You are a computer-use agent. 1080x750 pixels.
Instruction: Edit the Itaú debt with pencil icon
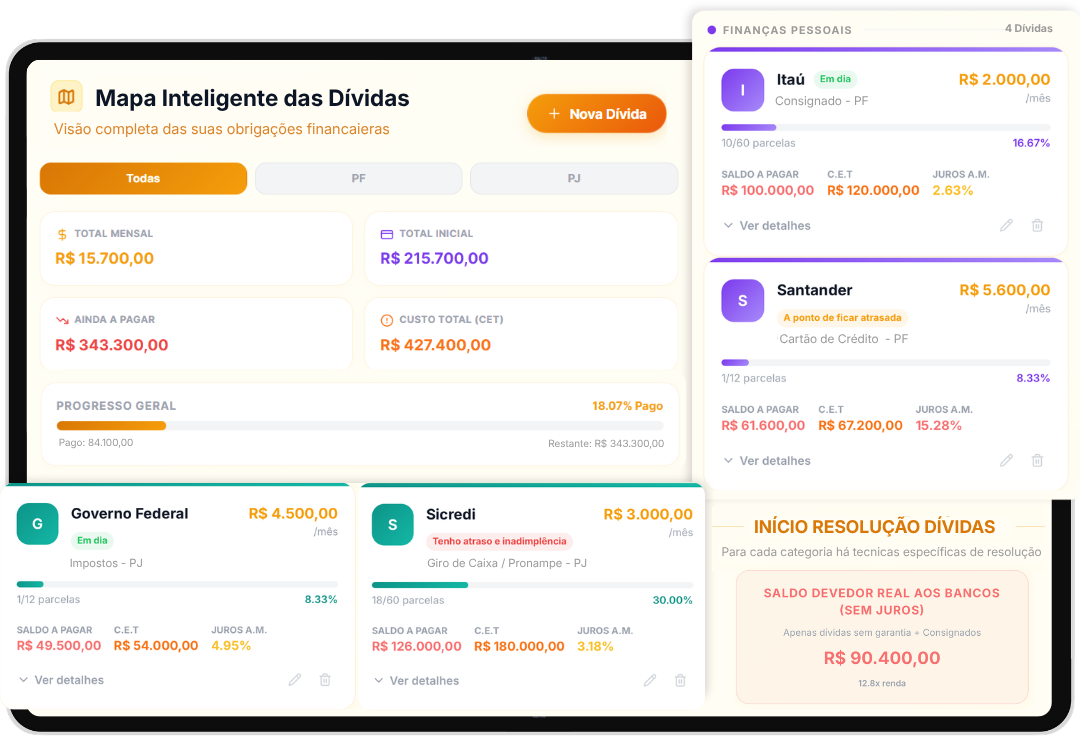pyautogui.click(x=1006, y=225)
